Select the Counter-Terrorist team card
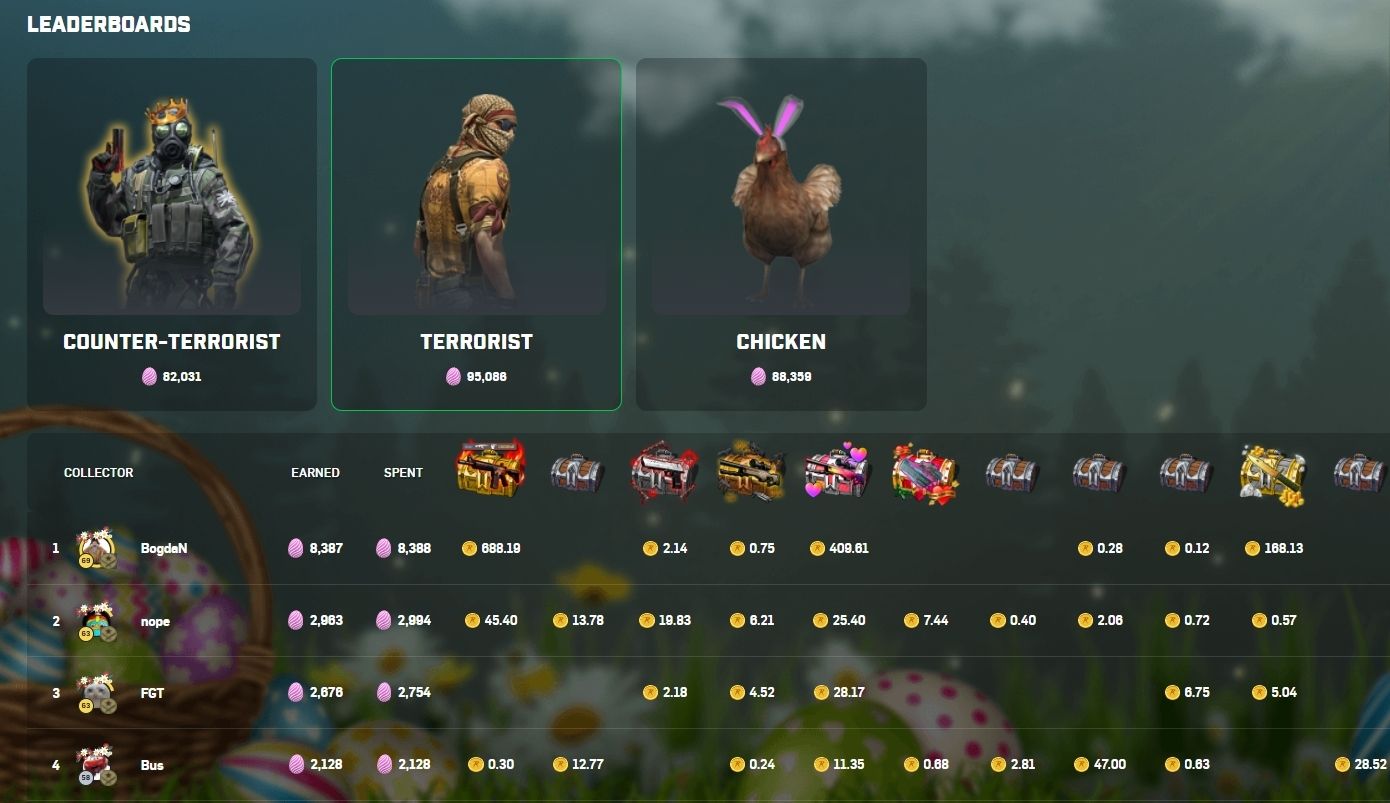The width and height of the screenshot is (1390, 803). [x=172, y=234]
